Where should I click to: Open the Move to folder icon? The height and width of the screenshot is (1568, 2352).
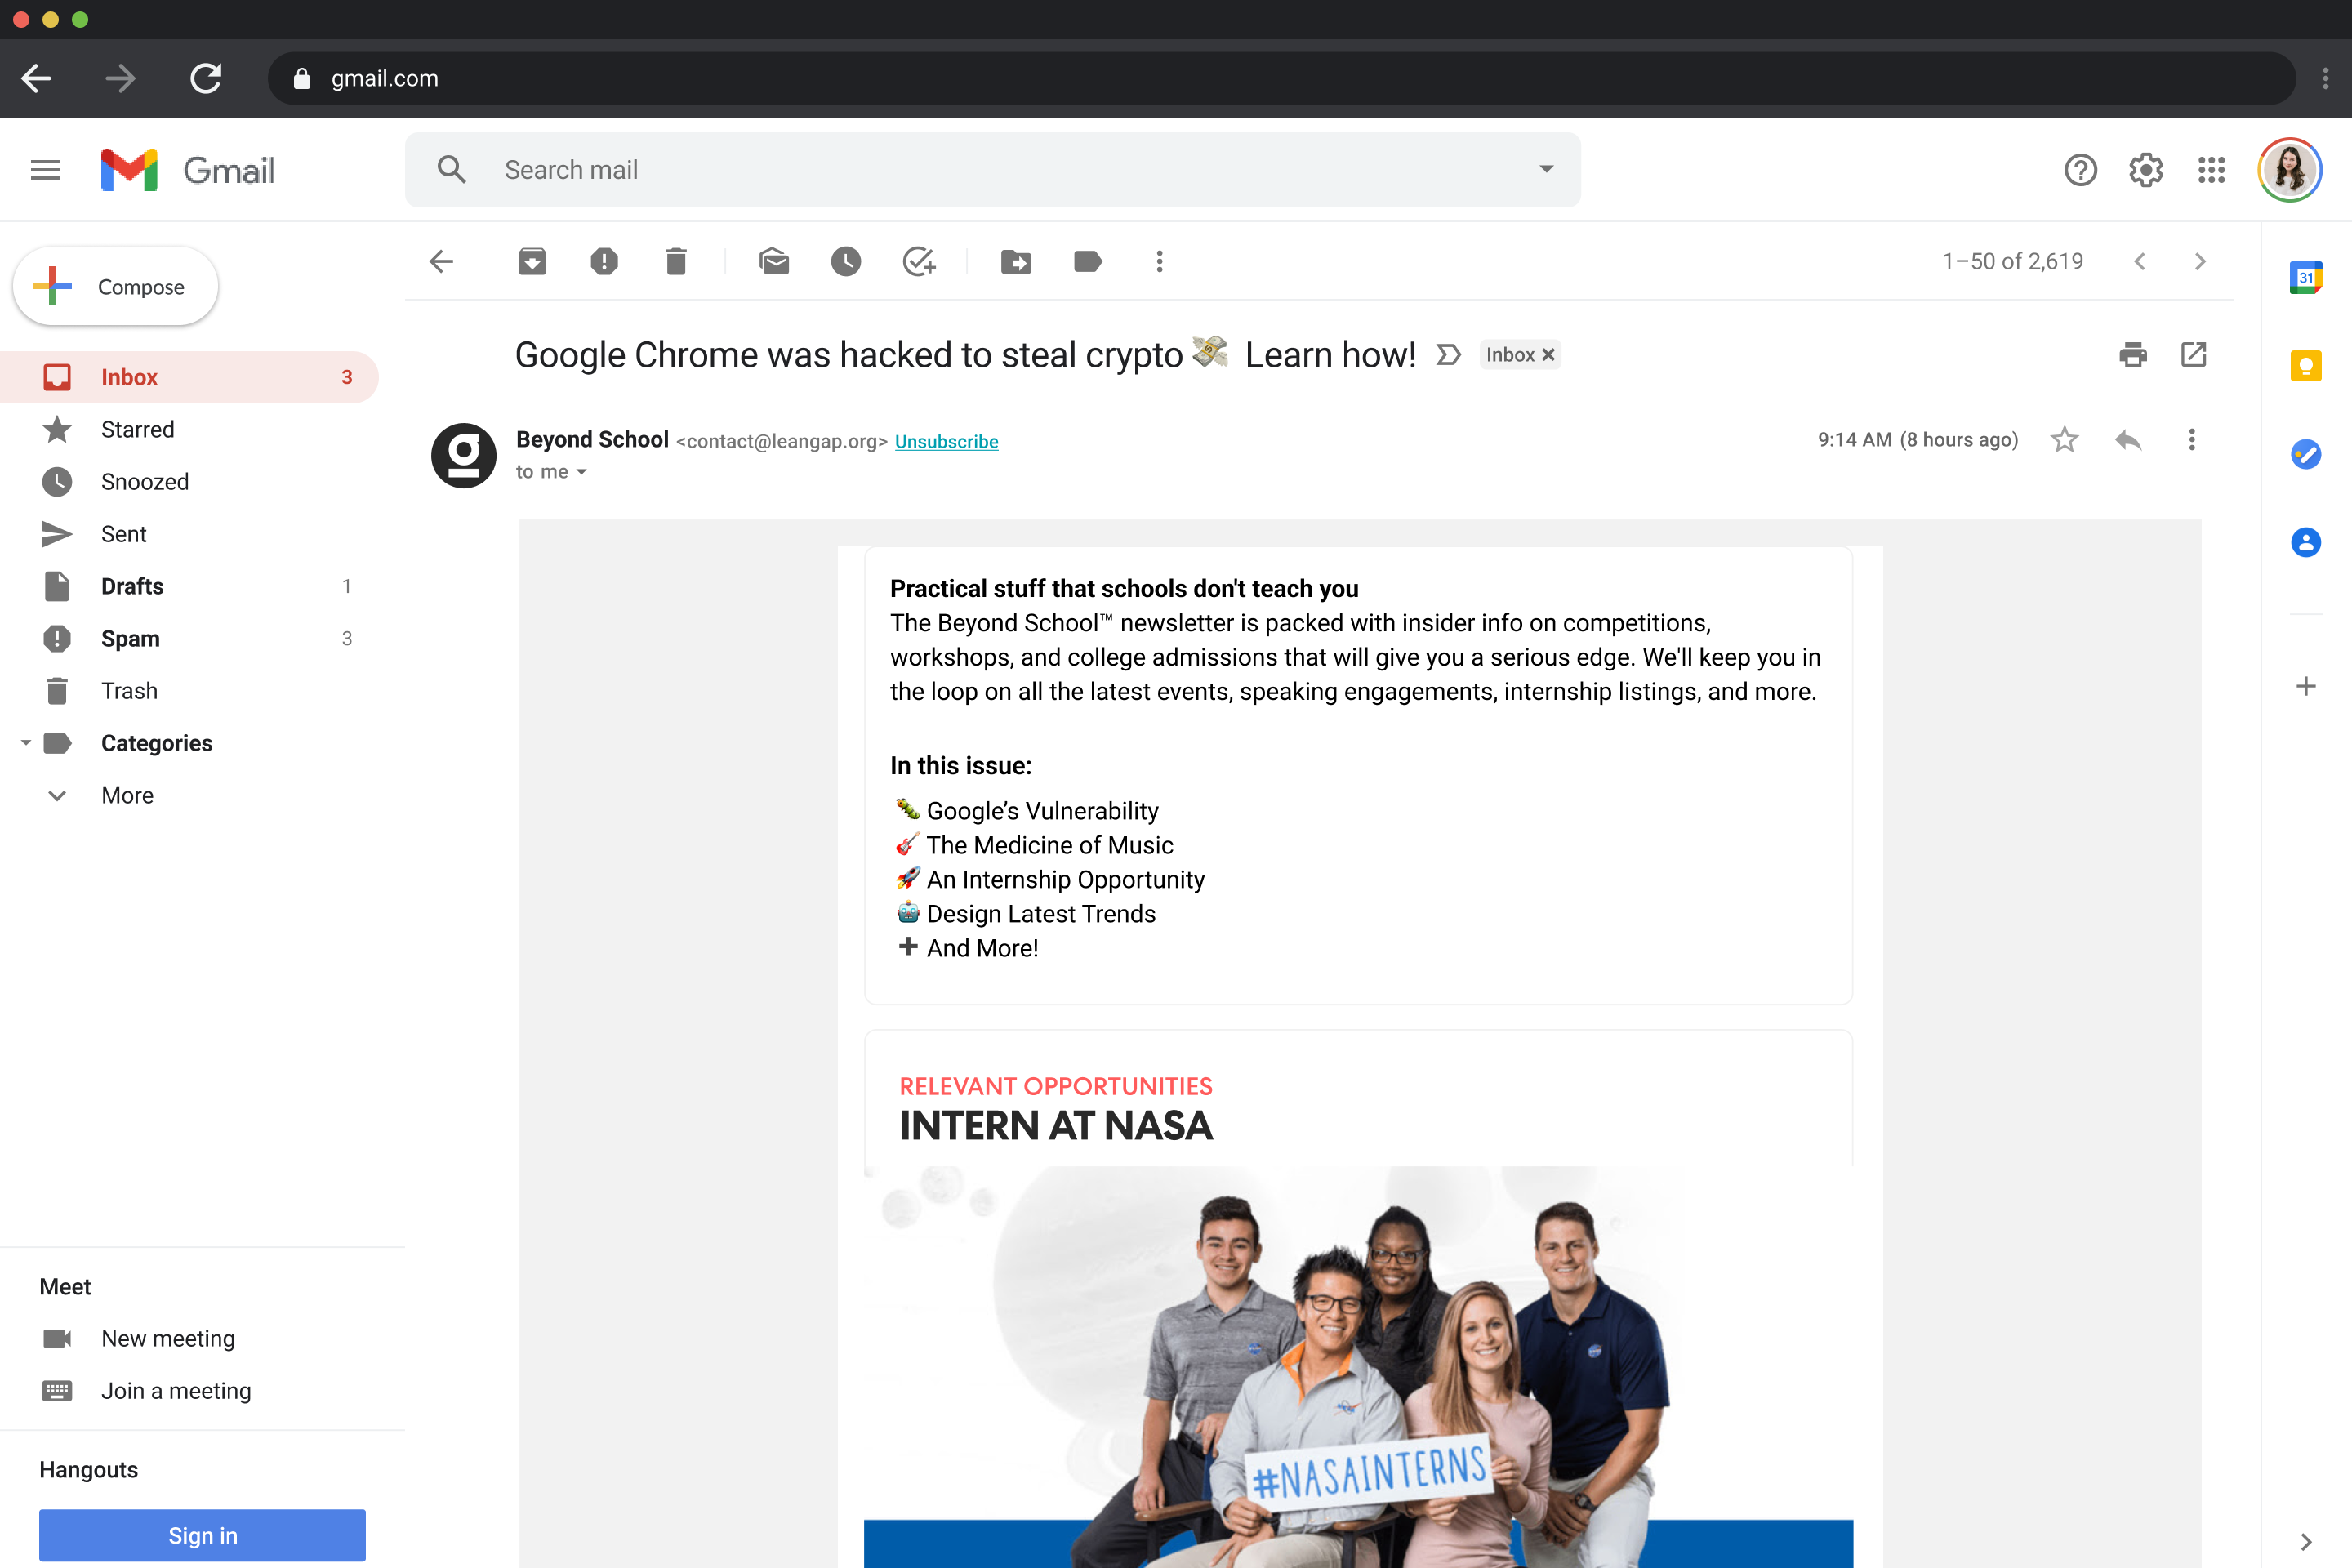pos(1016,262)
